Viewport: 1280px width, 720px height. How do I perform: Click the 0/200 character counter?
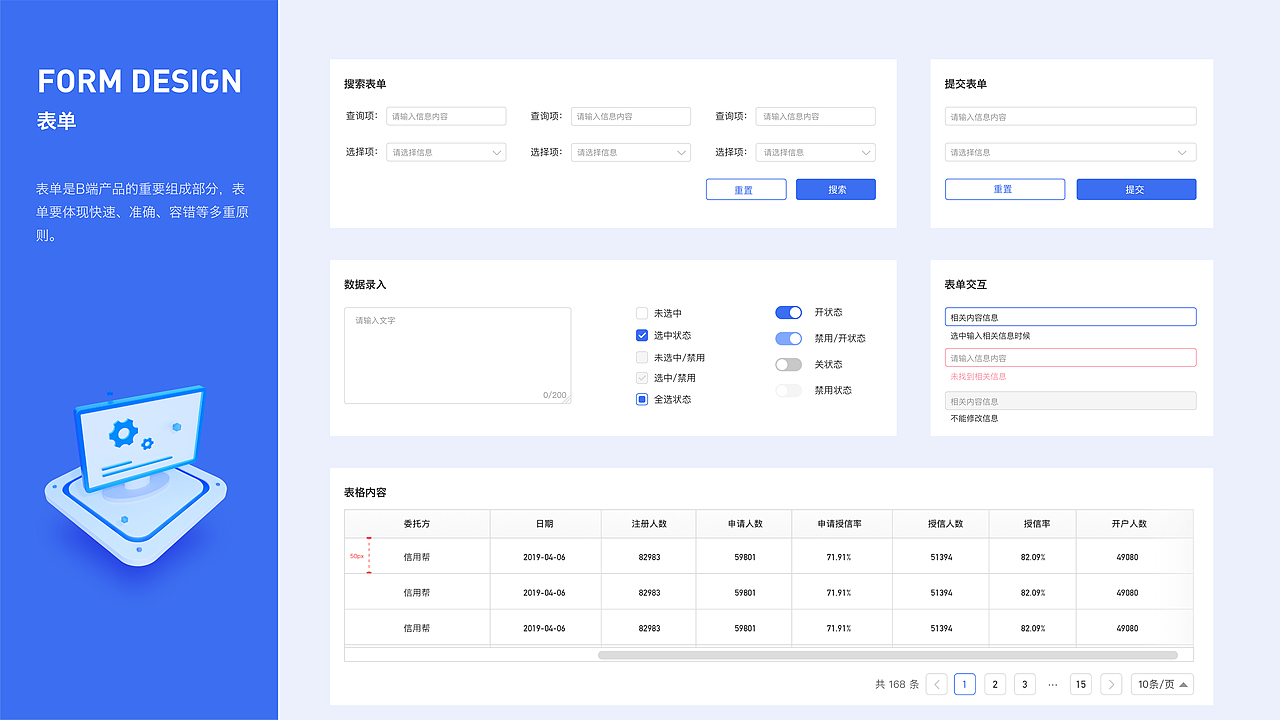click(x=555, y=395)
